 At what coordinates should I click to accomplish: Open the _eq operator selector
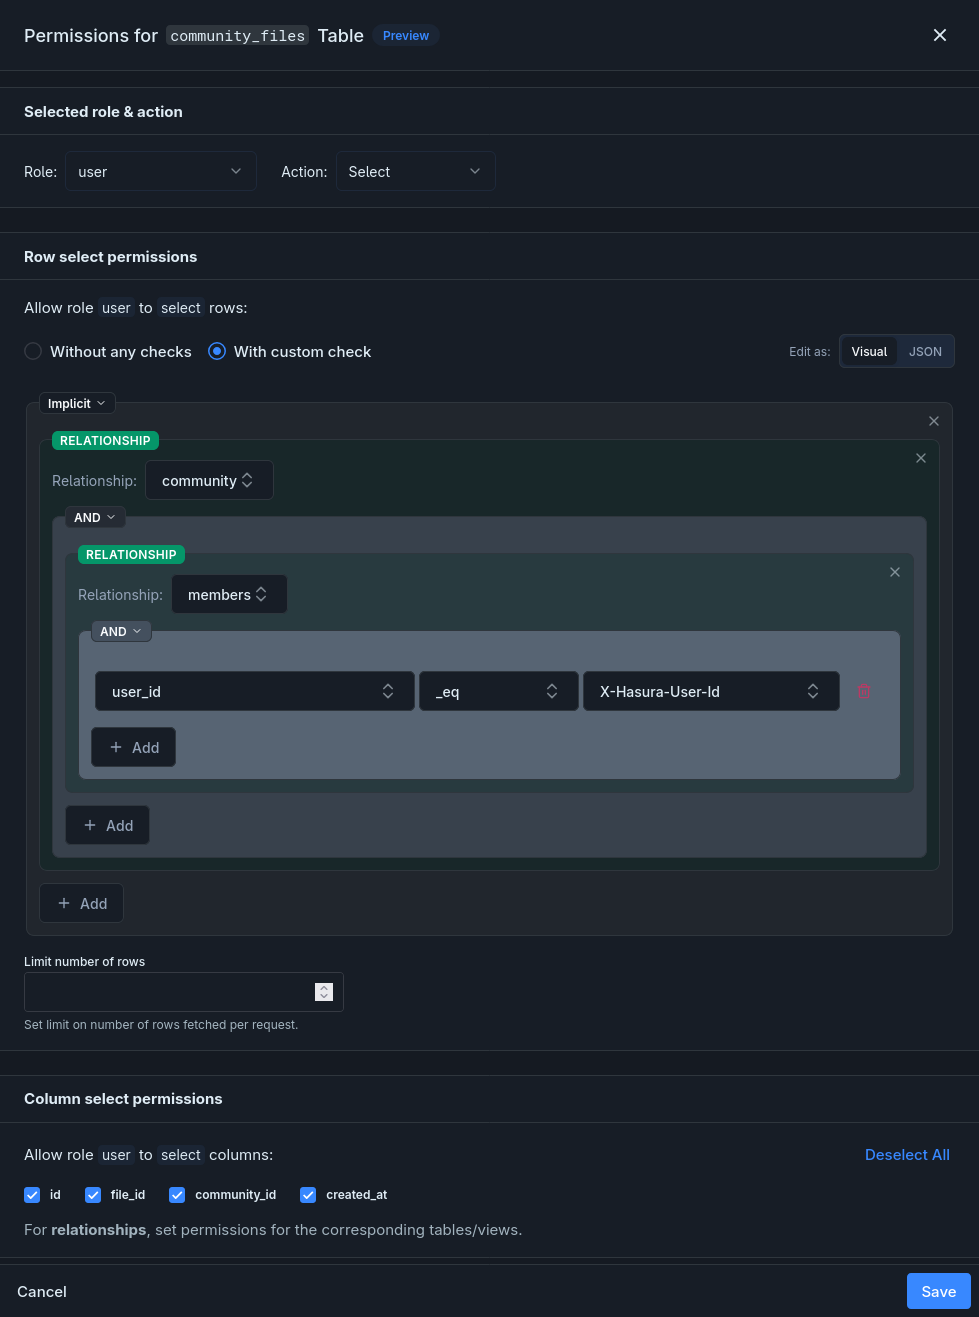(x=499, y=691)
